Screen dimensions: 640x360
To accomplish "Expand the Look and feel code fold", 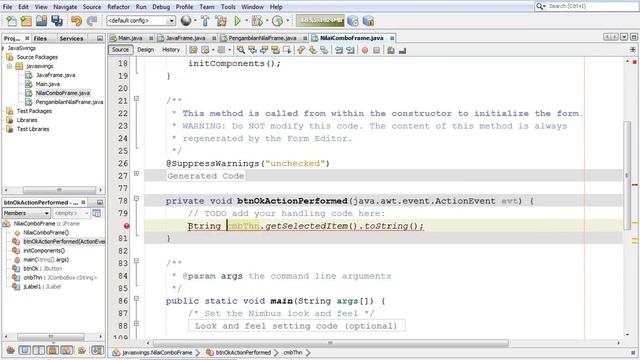I will pyautogui.click(x=136, y=323).
